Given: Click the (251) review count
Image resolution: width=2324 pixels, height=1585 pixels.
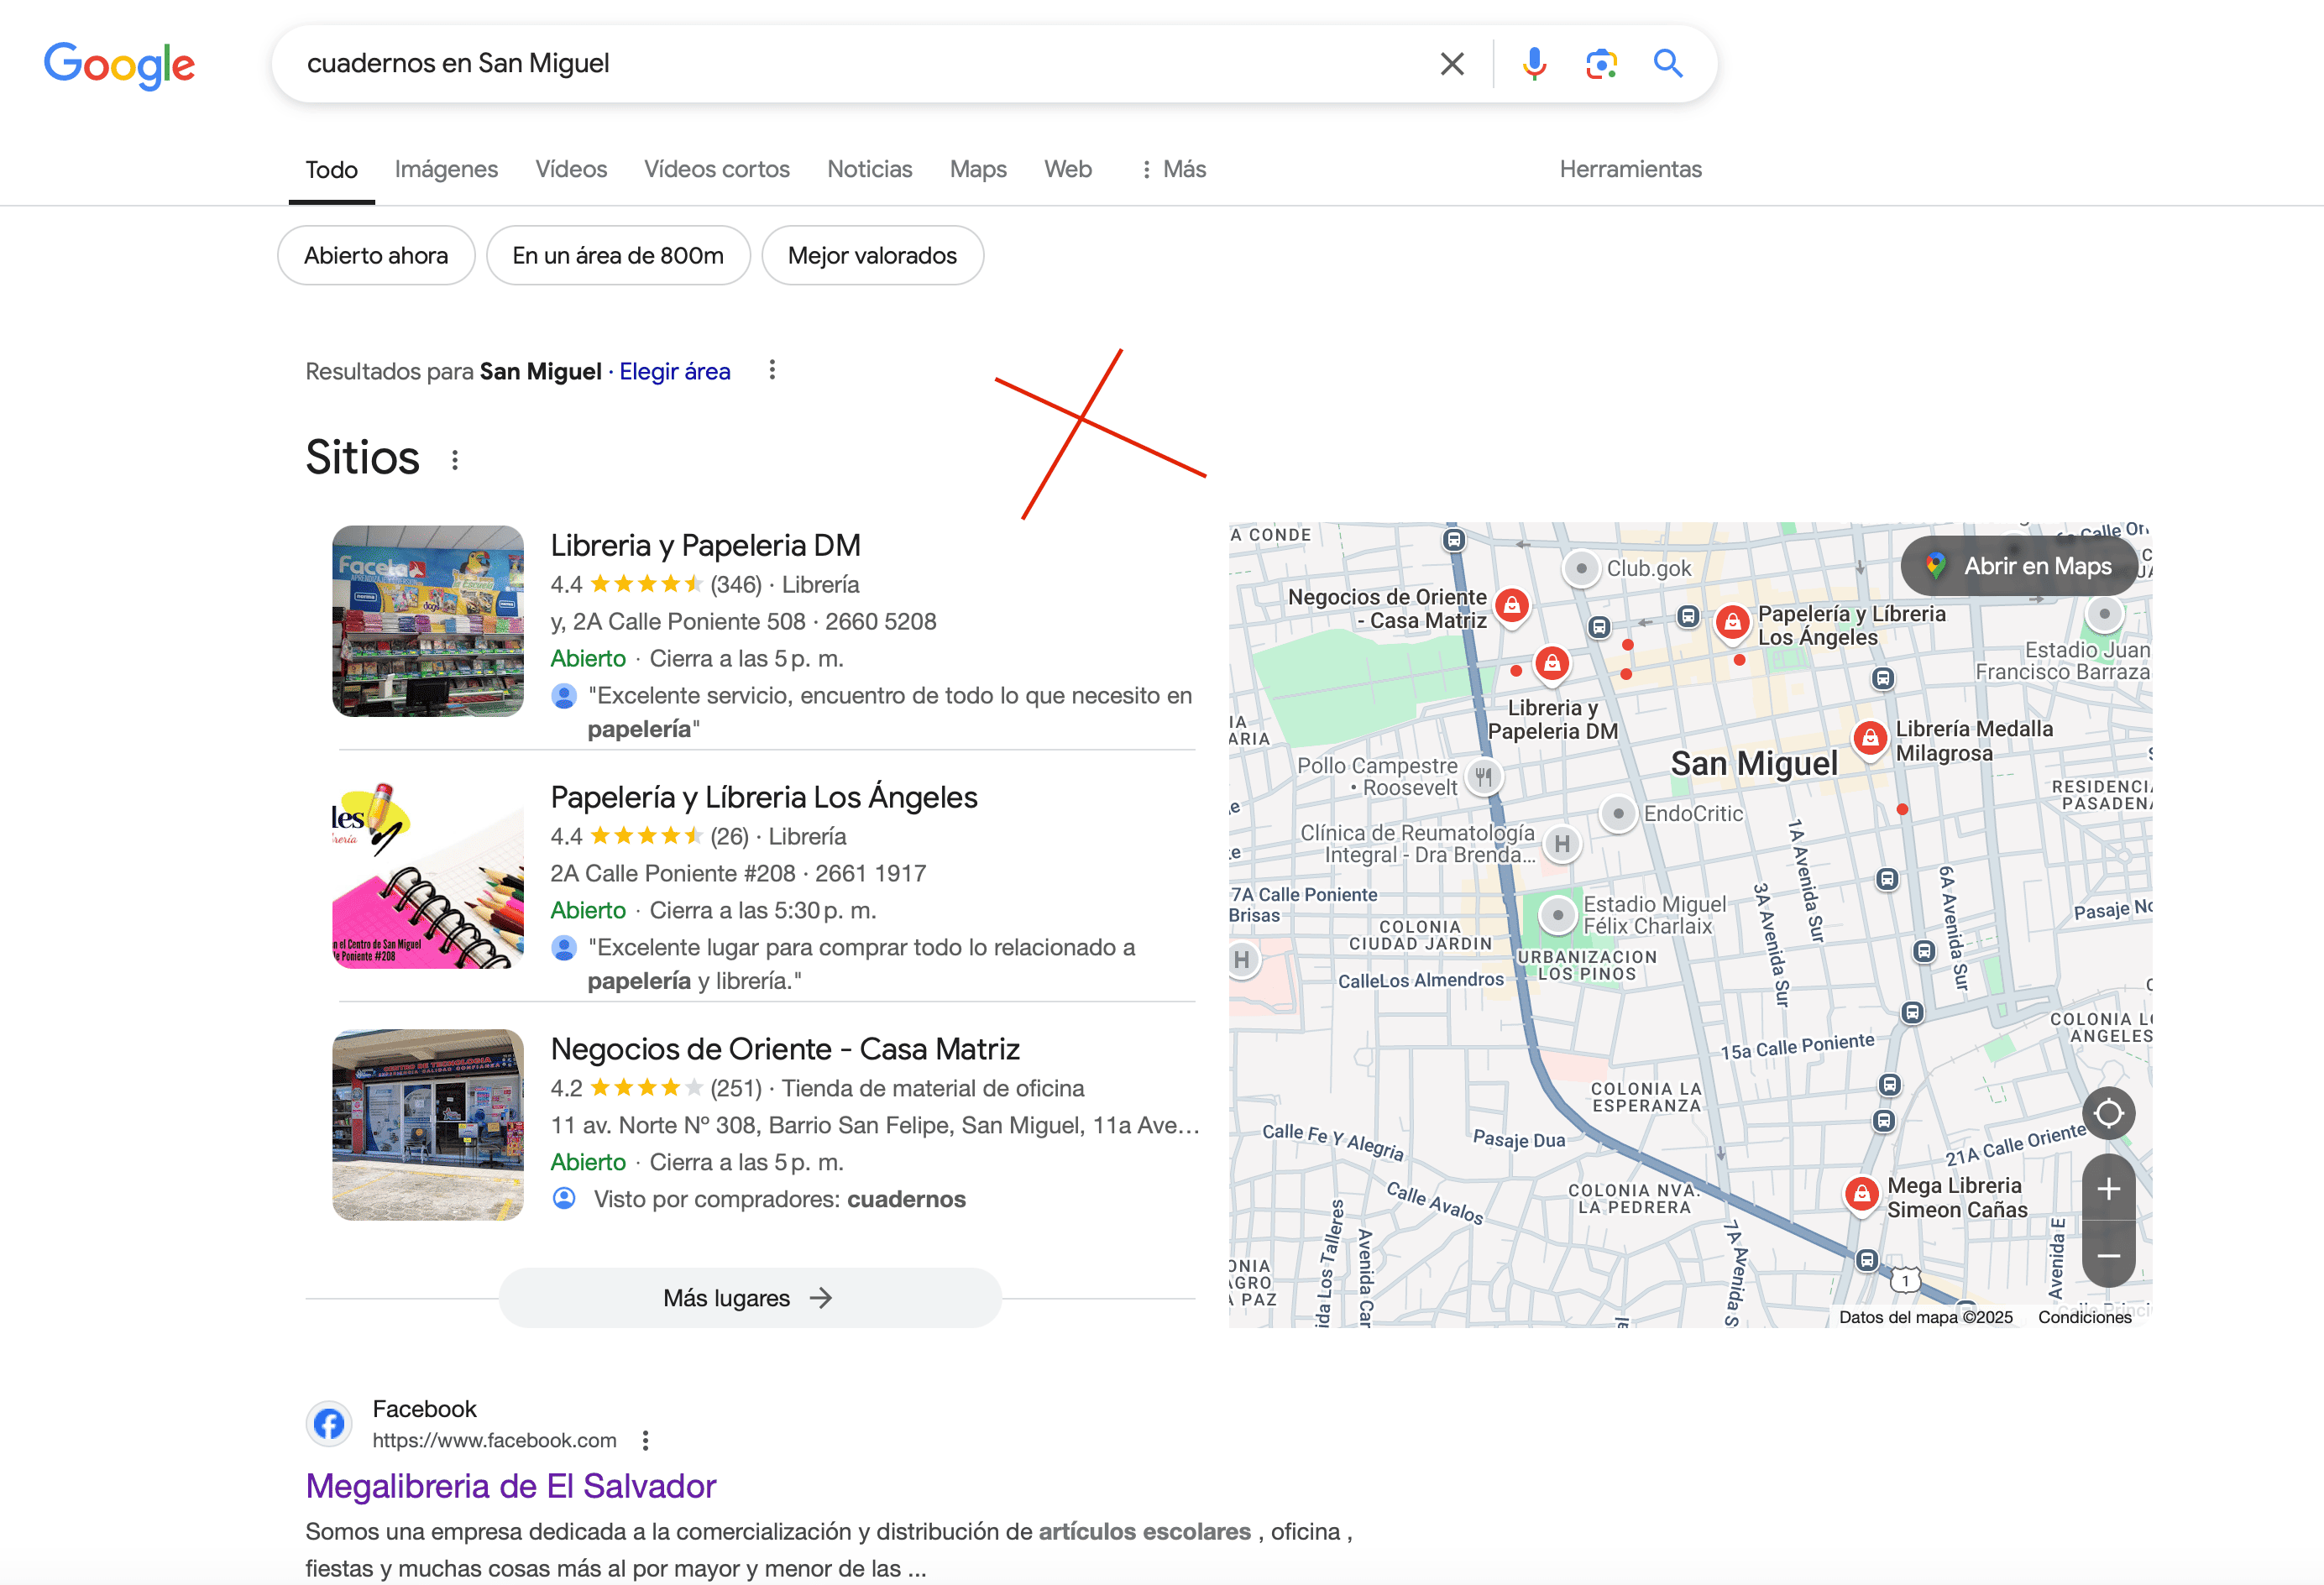Looking at the screenshot, I should [736, 1089].
